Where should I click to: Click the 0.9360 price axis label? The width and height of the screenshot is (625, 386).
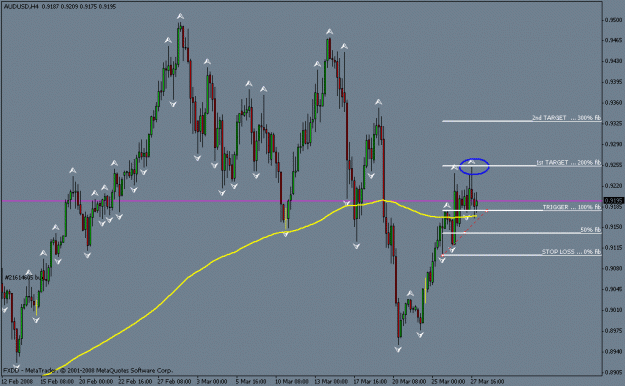pyautogui.click(x=614, y=102)
